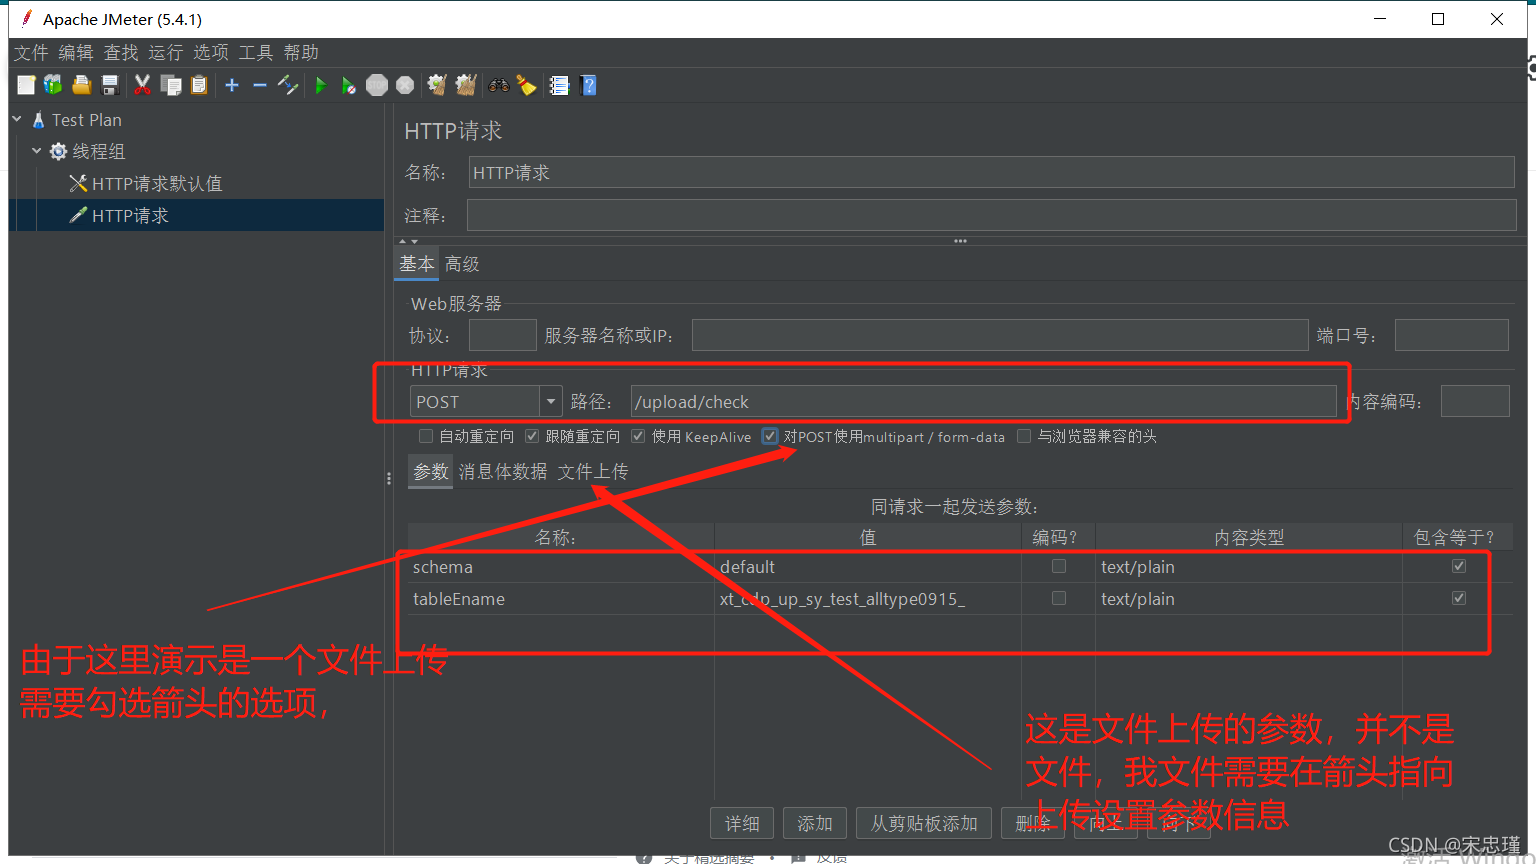Toggle 编码 checkbox for tableEname row
1536x864 pixels.
pos(1058,598)
